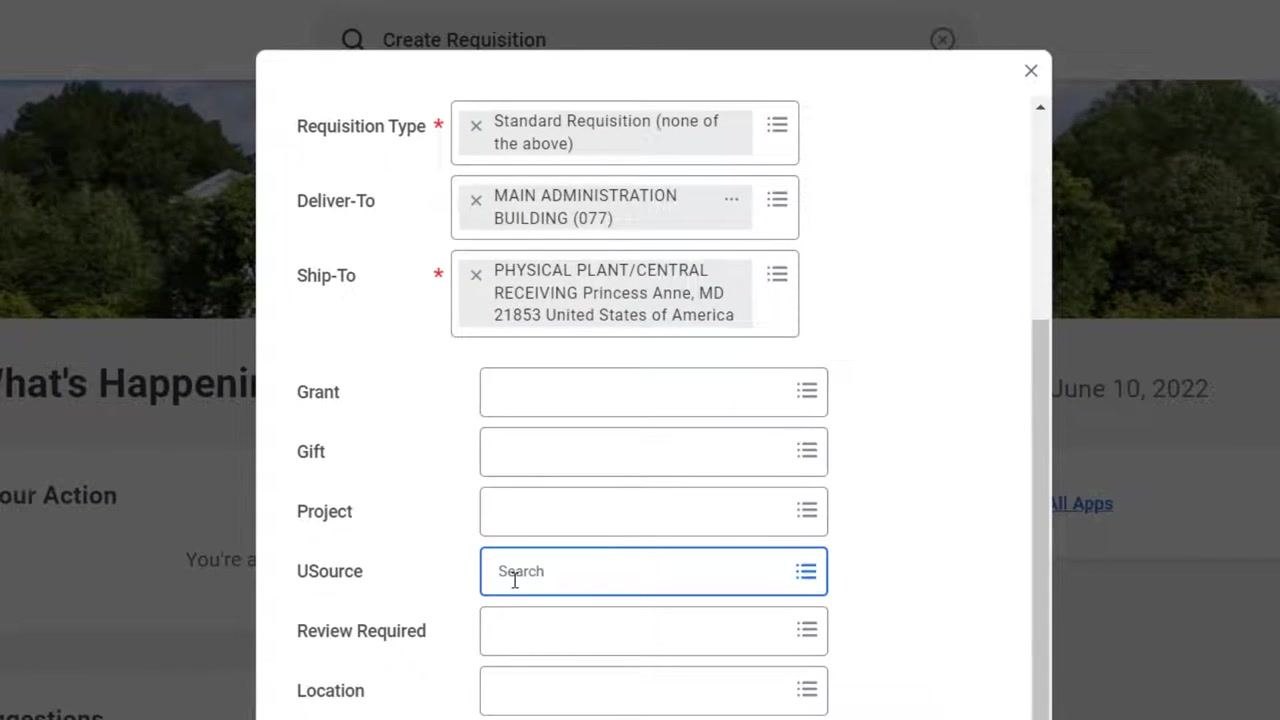This screenshot has height=720, width=1280.
Task: Click the Project input field
Action: pyautogui.click(x=654, y=512)
